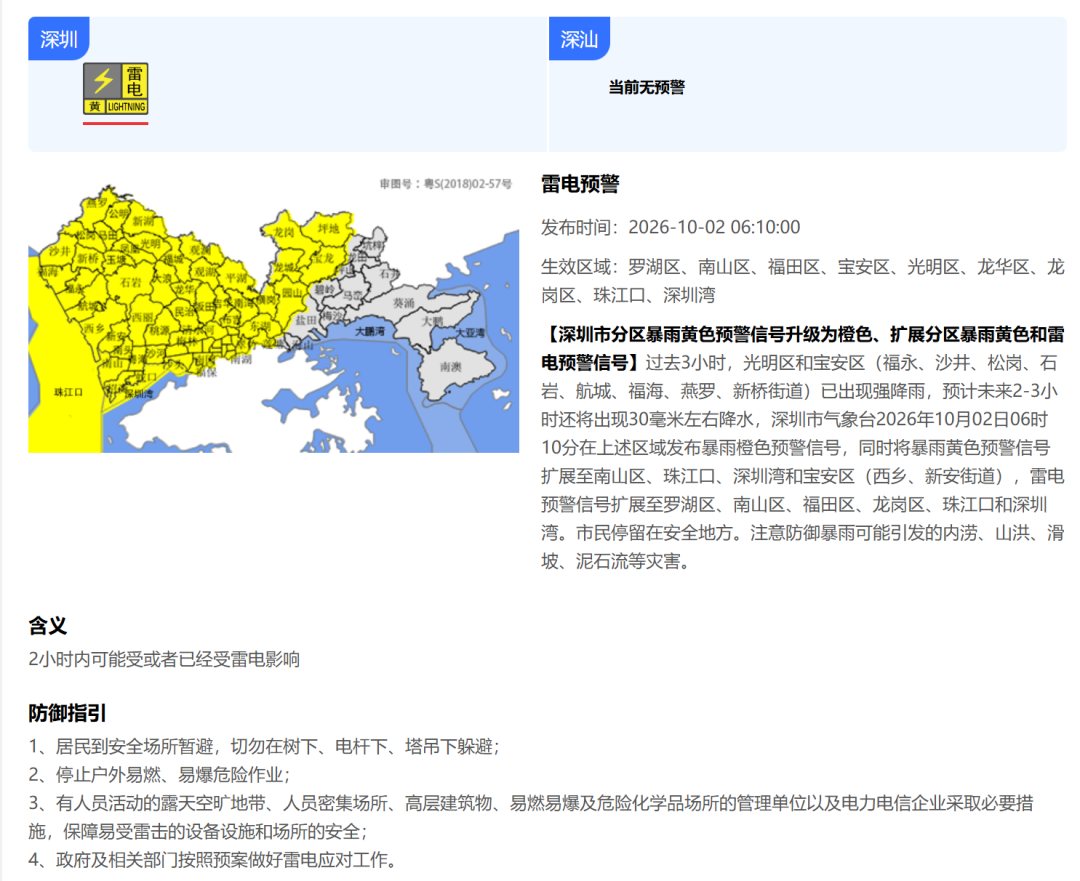1080x881 pixels.
Task: Switch to the 深山 tab
Action: coord(579,39)
